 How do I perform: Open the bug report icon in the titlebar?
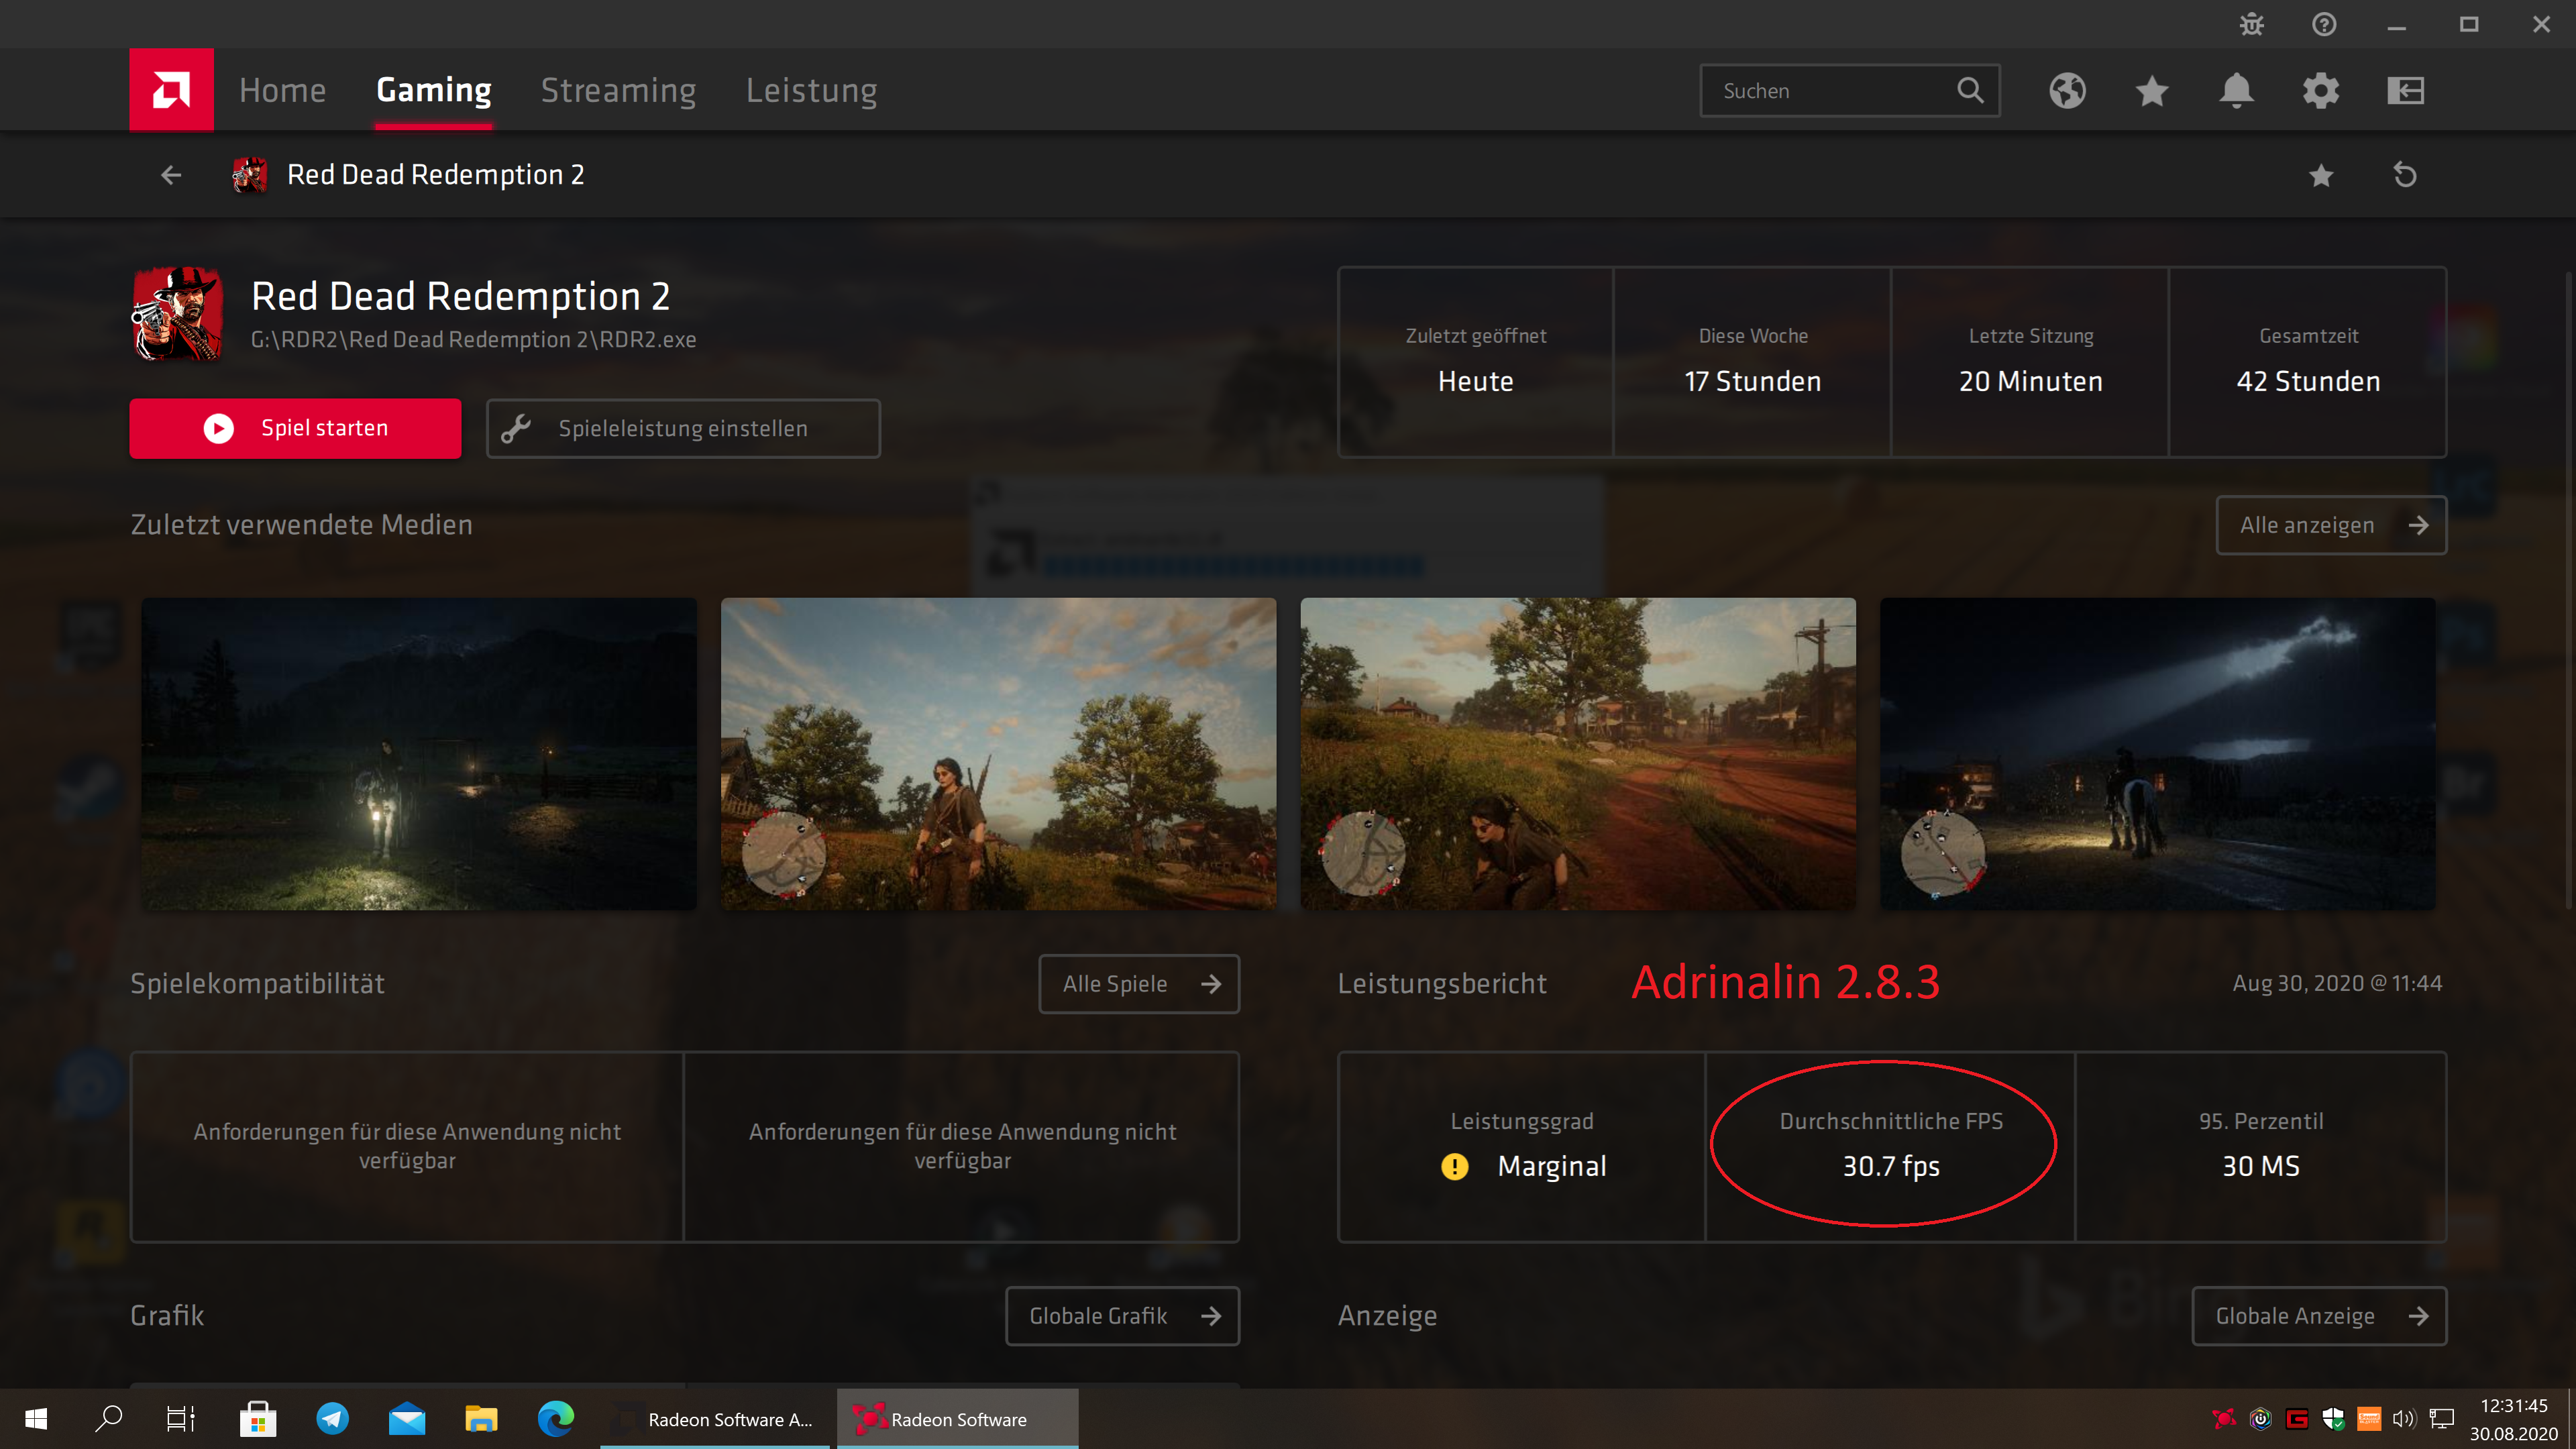click(x=2251, y=24)
